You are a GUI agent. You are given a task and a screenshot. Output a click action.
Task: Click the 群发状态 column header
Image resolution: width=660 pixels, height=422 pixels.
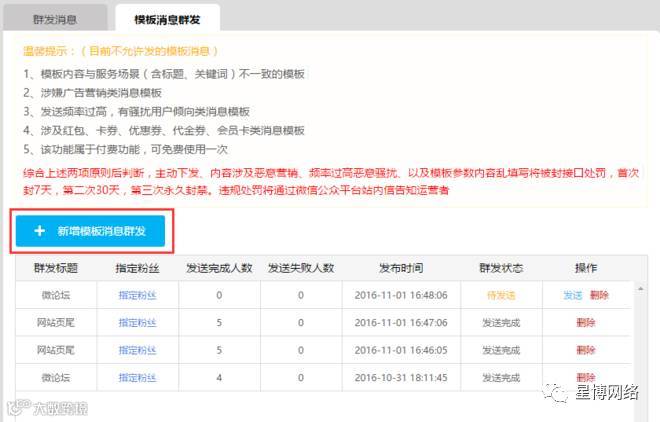[501, 268]
